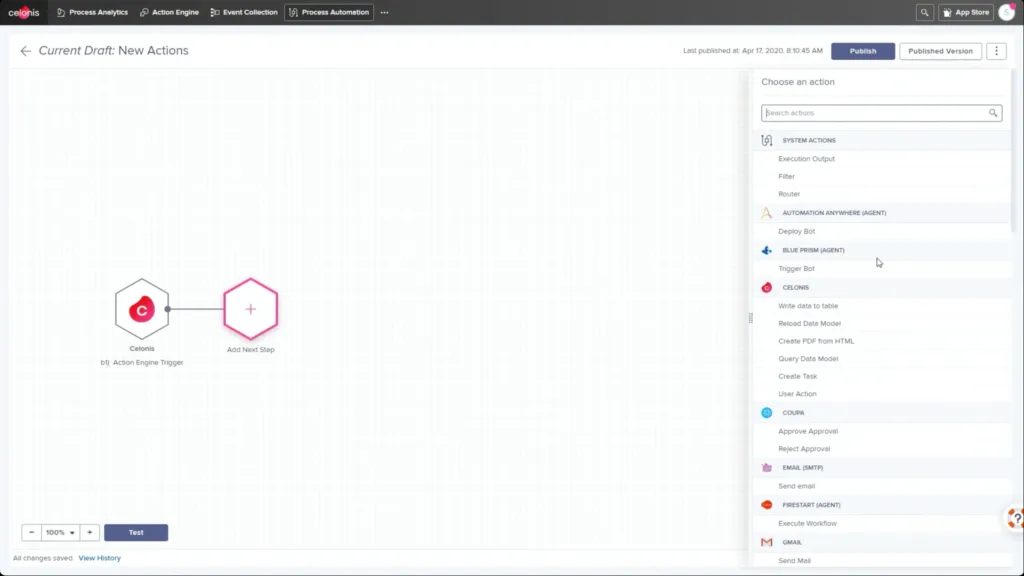Viewport: 1024px width, 576px height.
Task: Click the EMAIL (SMTP) header text
Action: pyautogui.click(x=803, y=468)
